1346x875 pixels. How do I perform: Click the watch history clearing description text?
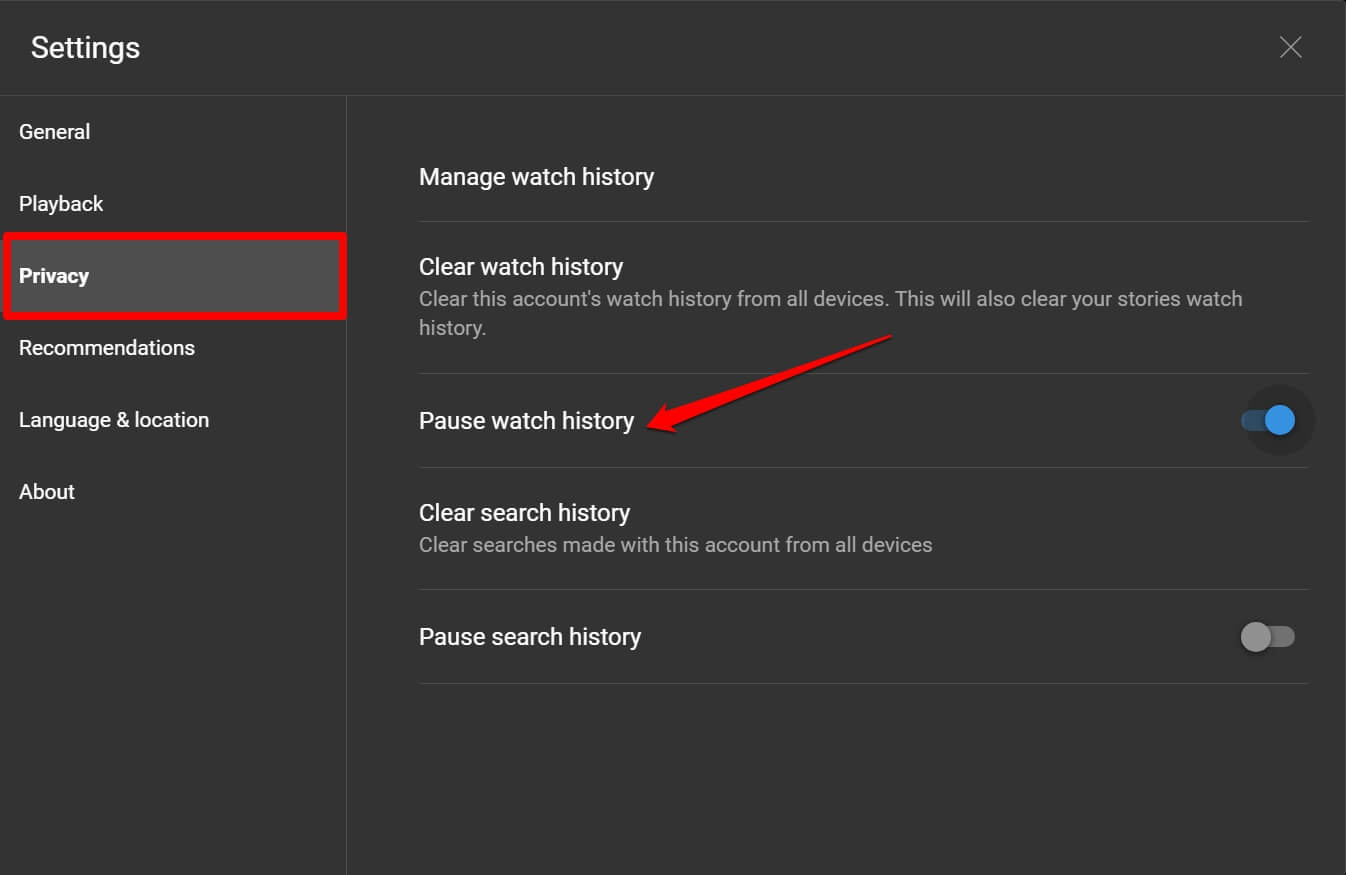point(830,312)
